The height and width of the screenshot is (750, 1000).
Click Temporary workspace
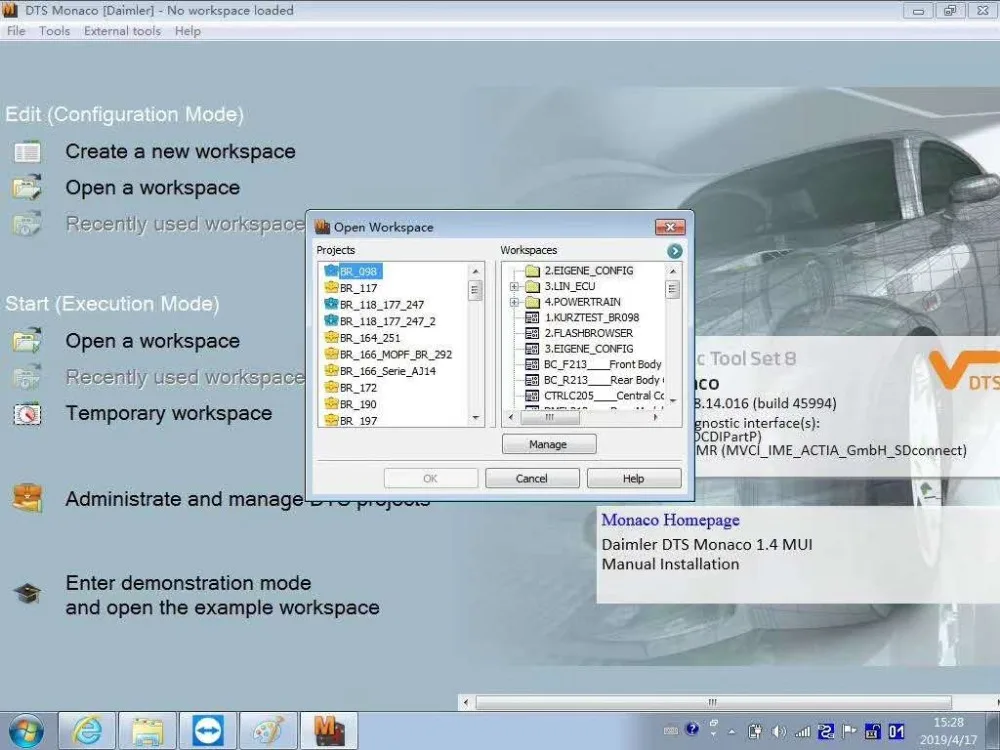[x=169, y=413]
